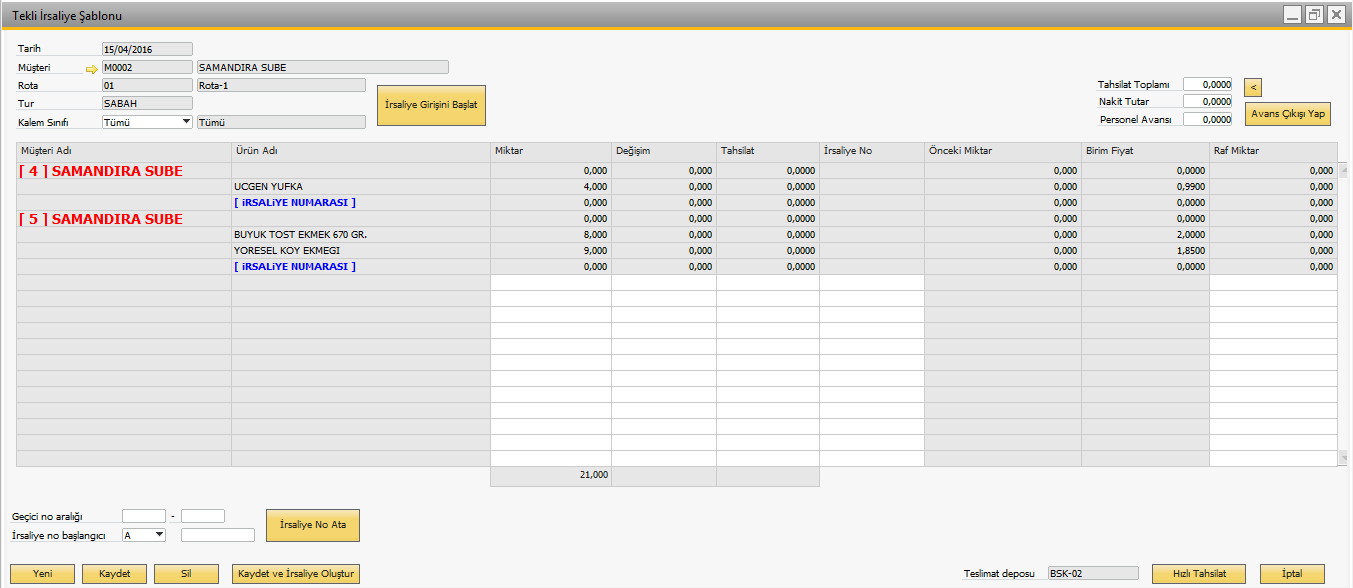Click the Kaydet button
The image size is (1353, 588).
point(114,574)
